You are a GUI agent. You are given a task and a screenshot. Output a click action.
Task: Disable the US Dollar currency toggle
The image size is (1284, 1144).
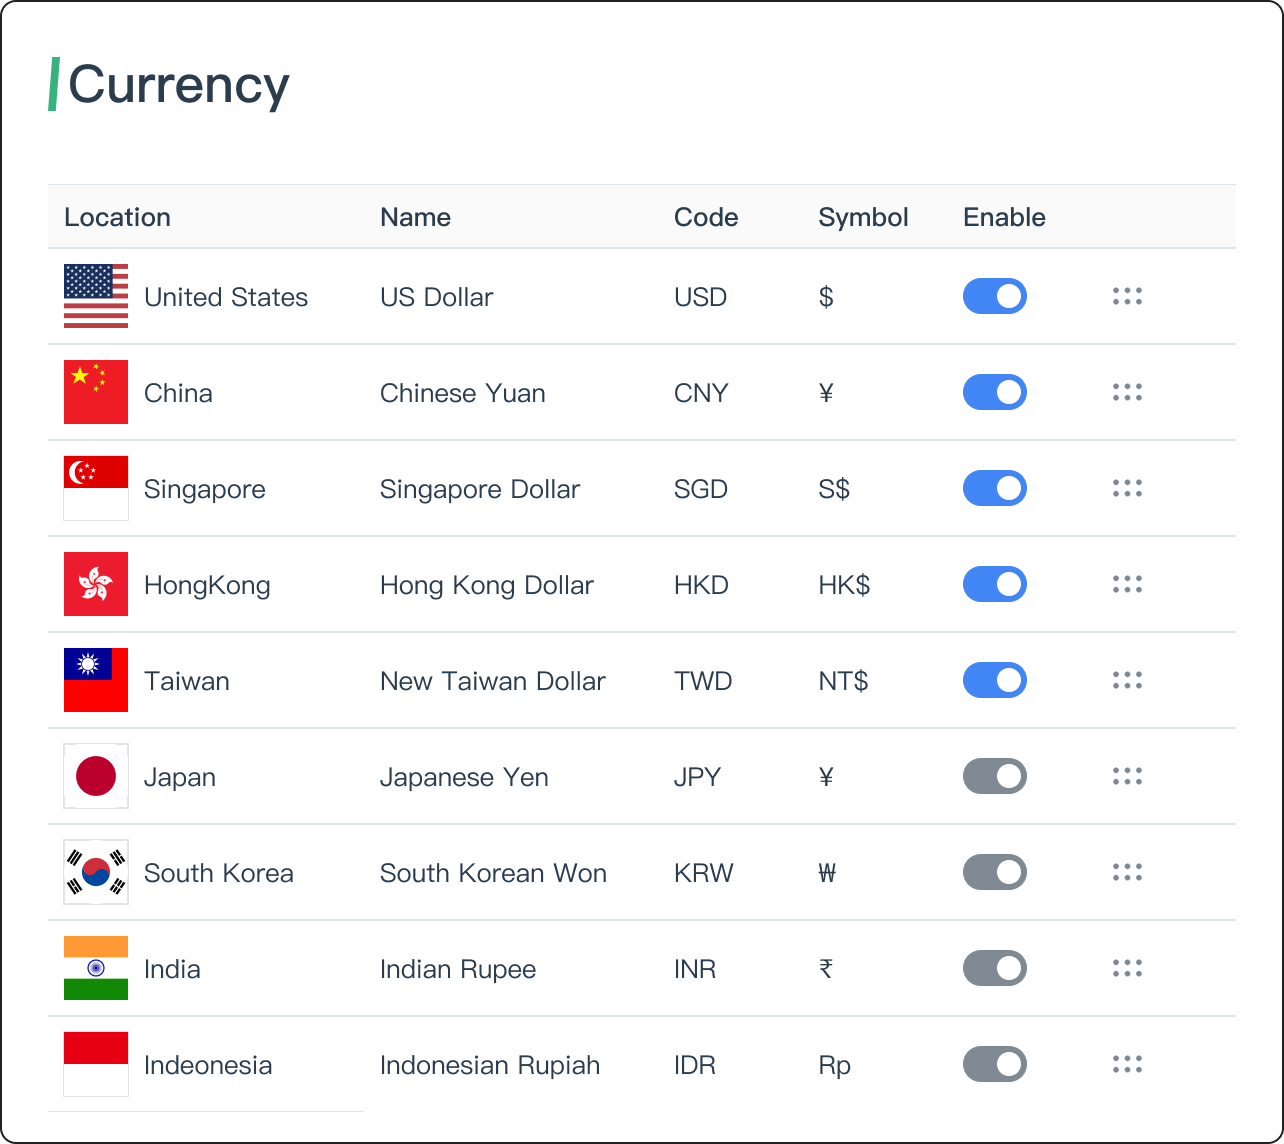[995, 296]
